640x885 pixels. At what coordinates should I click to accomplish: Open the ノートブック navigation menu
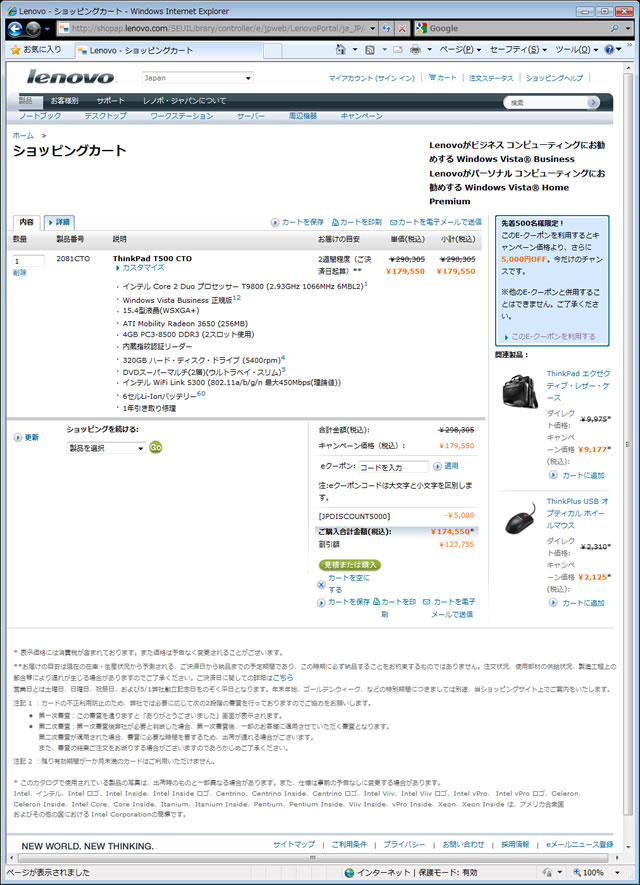(40, 116)
